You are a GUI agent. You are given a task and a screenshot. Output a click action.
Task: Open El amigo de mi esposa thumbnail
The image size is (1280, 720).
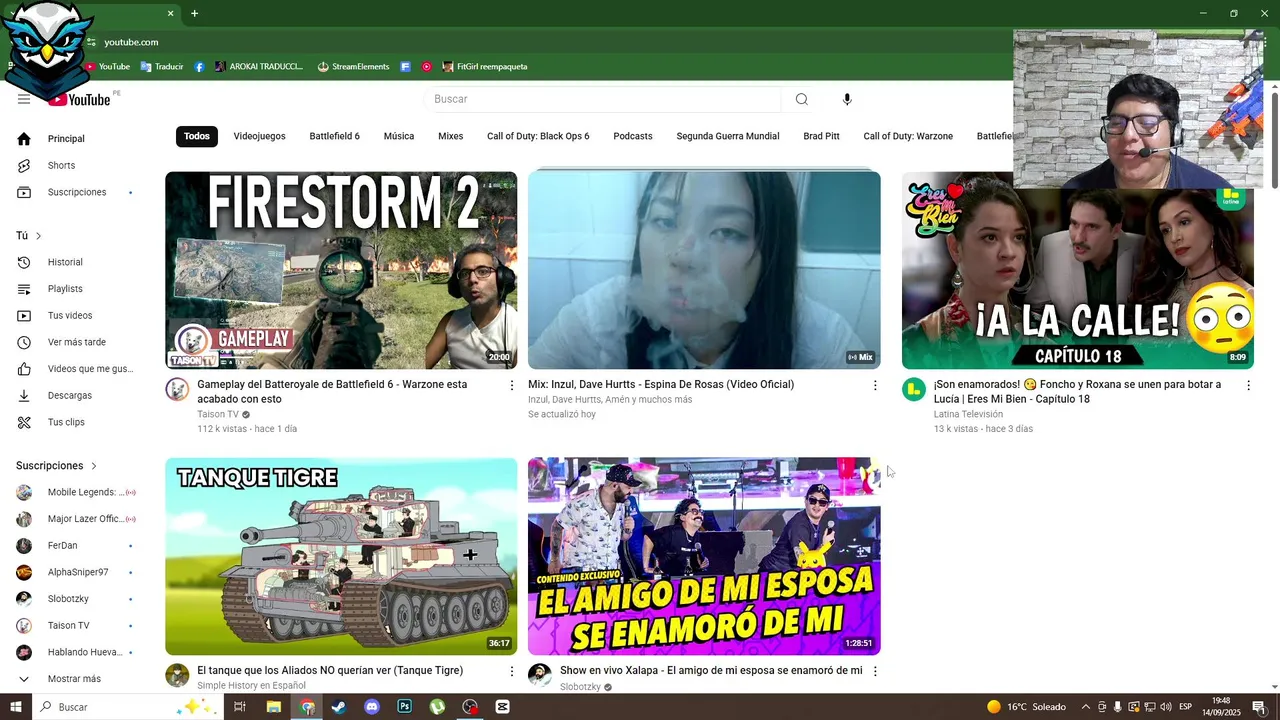704,556
